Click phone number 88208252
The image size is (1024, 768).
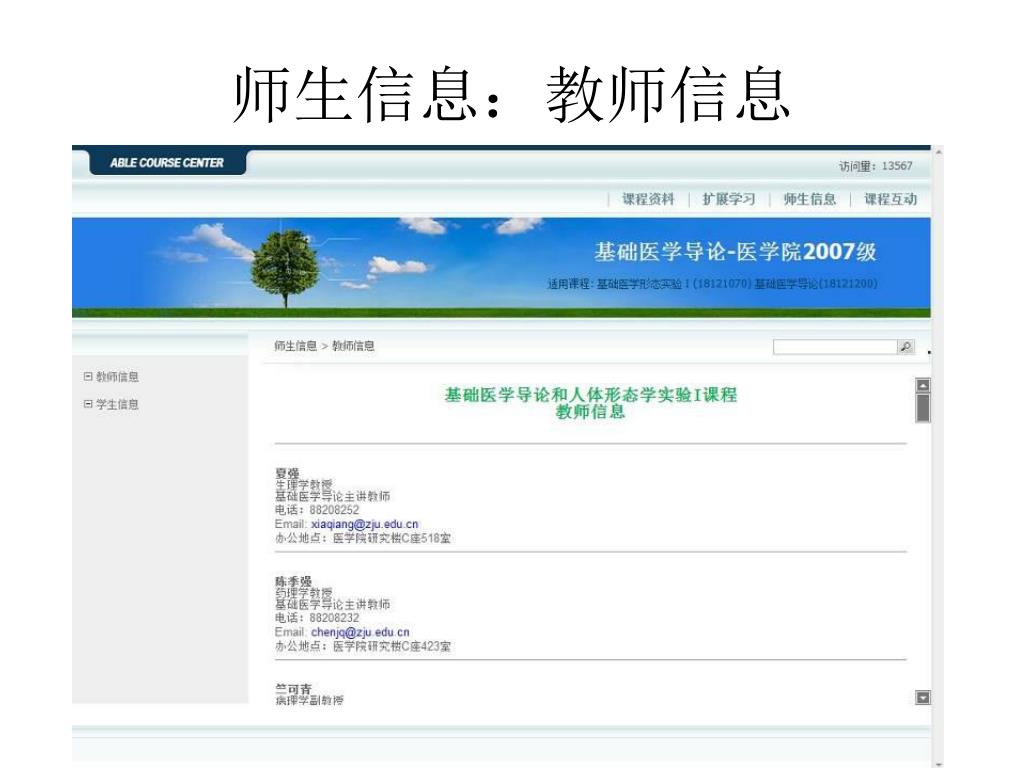pyautogui.click(x=334, y=509)
